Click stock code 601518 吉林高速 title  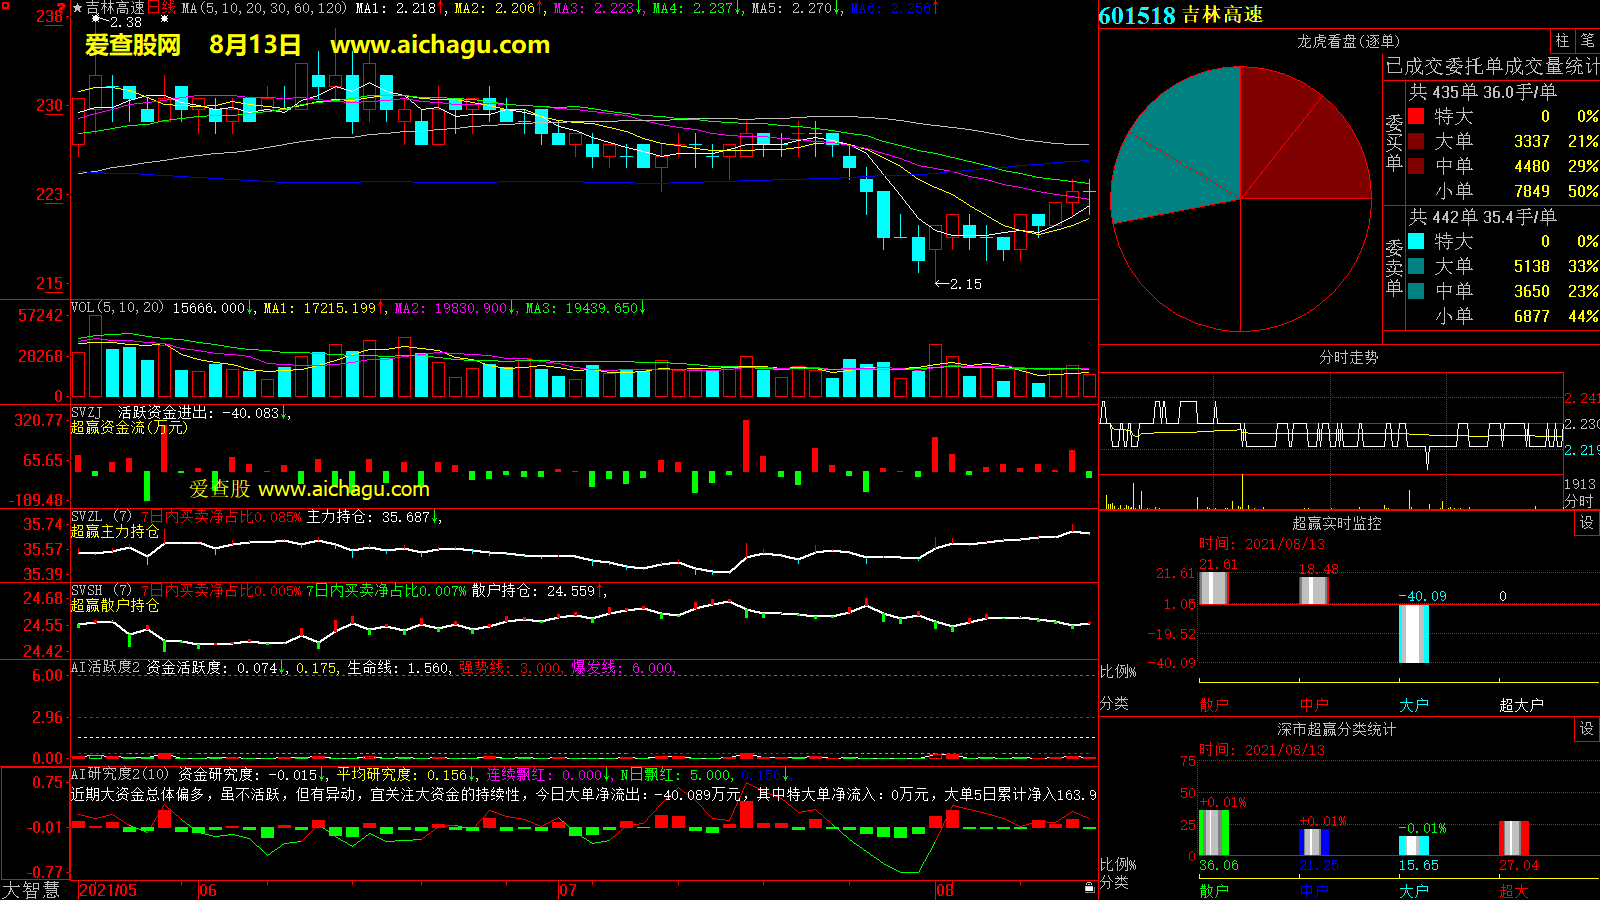(x=1180, y=15)
